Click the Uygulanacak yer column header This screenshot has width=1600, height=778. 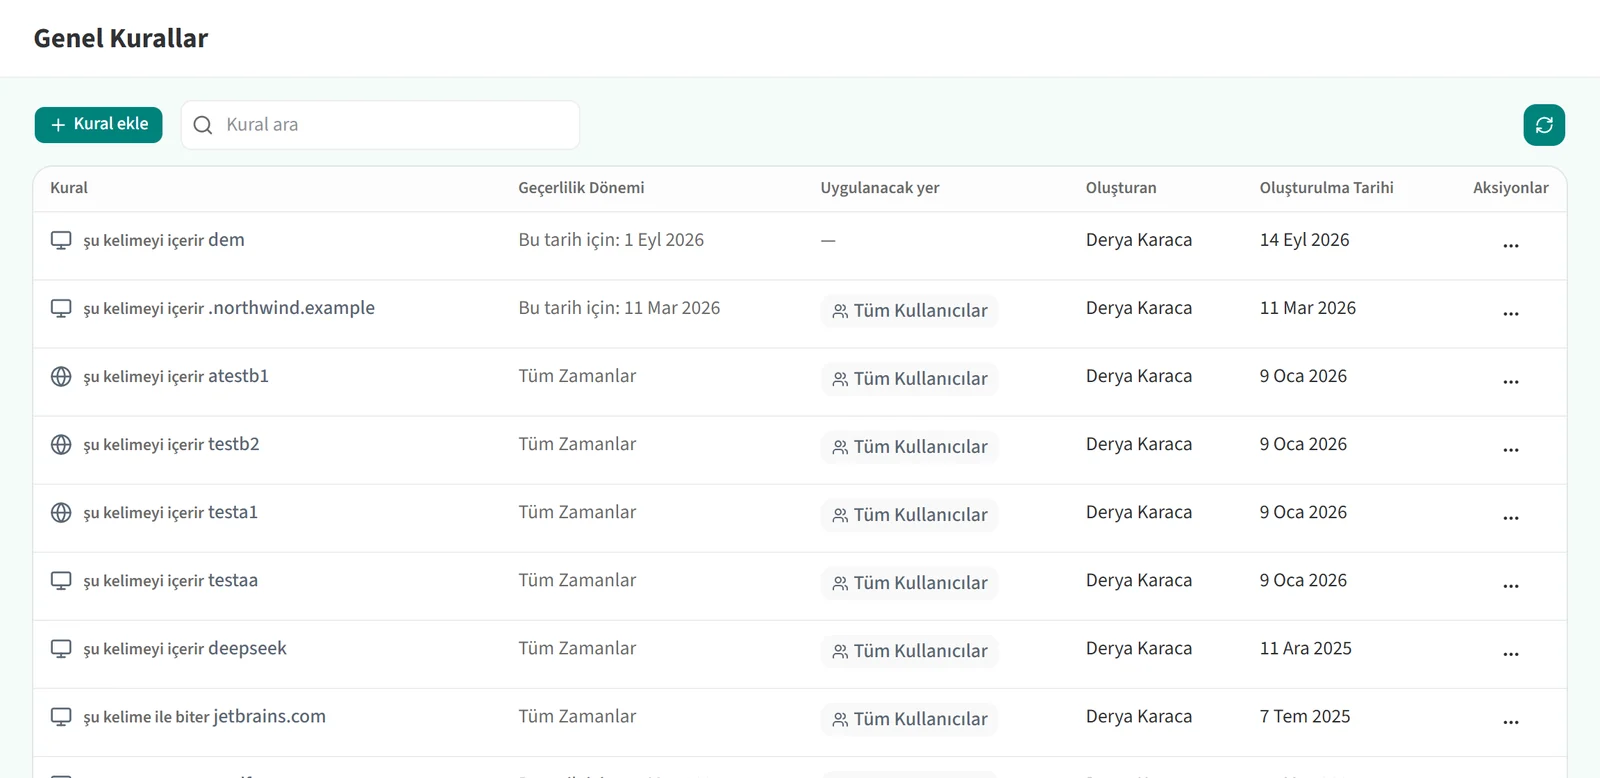coord(880,188)
